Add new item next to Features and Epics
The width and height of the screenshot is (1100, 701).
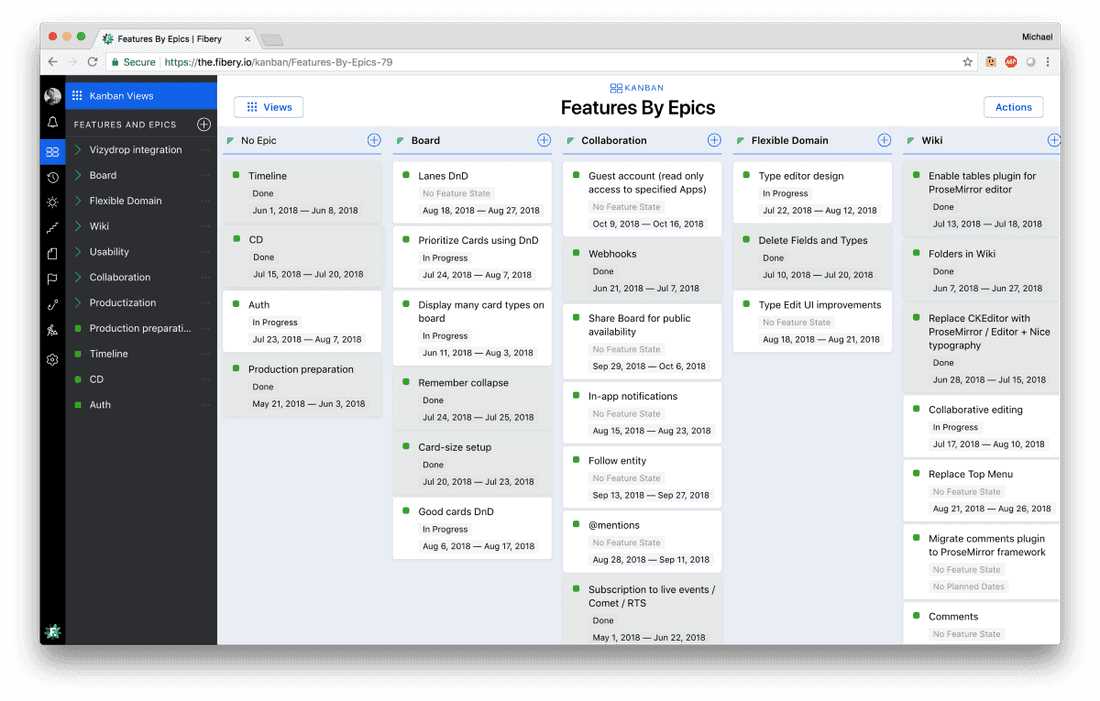[x=204, y=125]
